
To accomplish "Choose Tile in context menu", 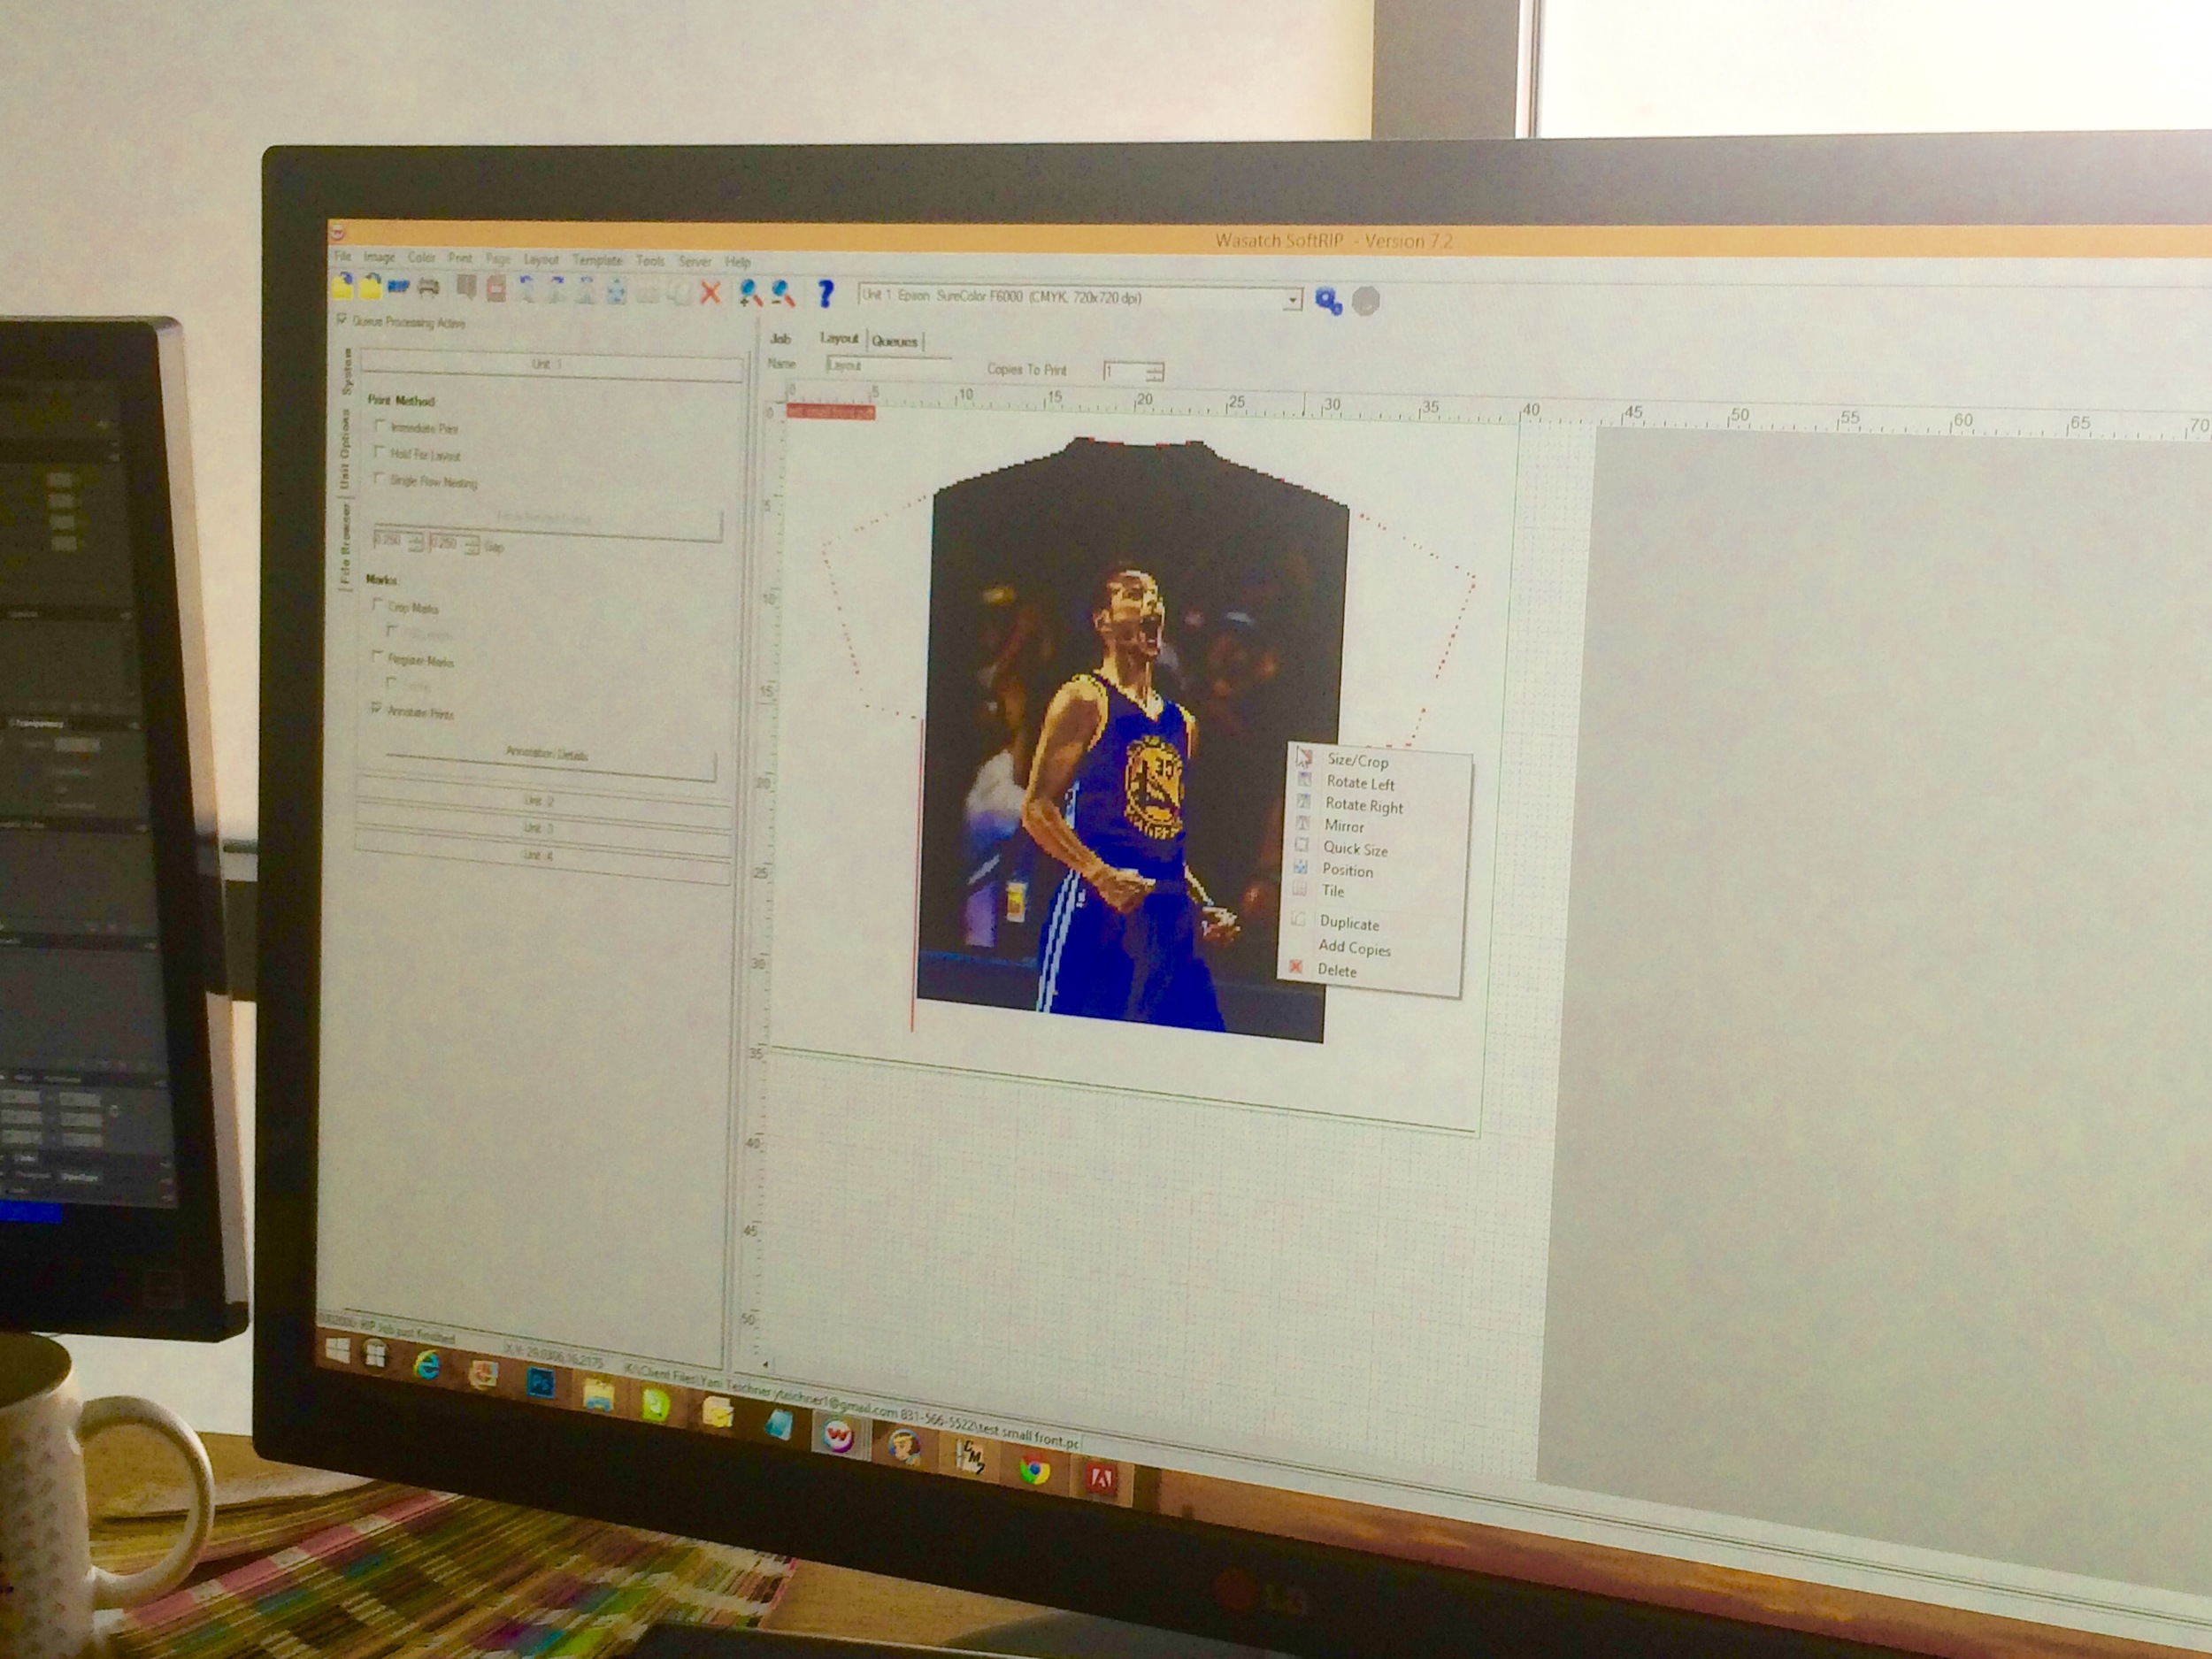I will tap(1333, 891).
